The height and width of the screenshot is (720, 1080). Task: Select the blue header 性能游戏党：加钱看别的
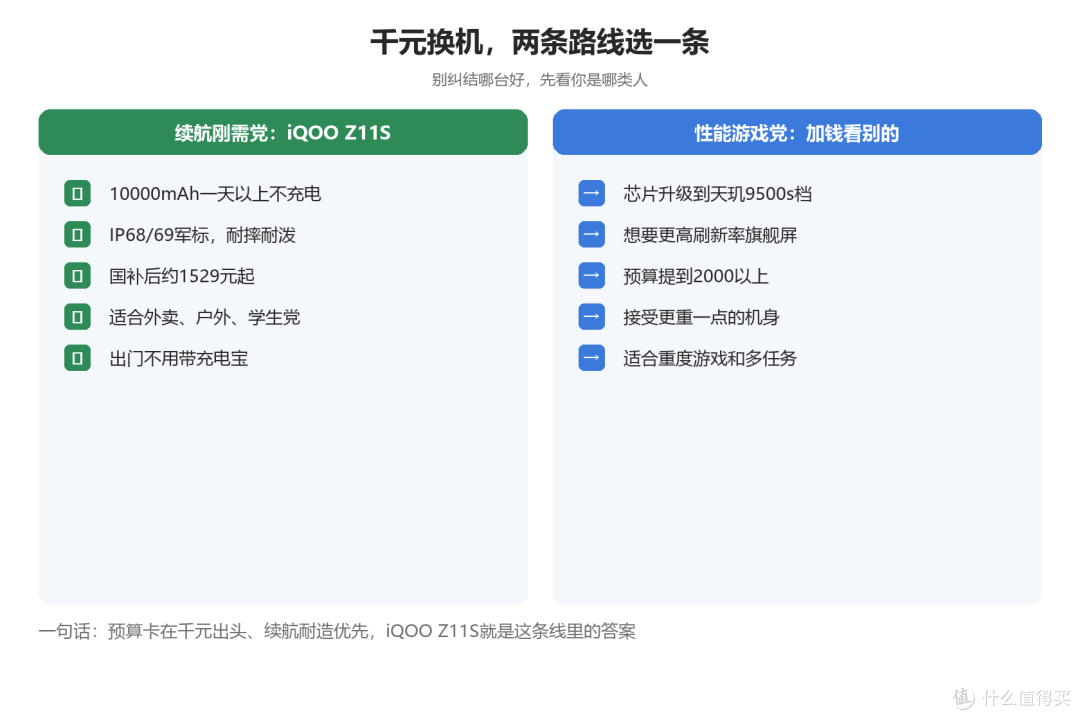(797, 132)
